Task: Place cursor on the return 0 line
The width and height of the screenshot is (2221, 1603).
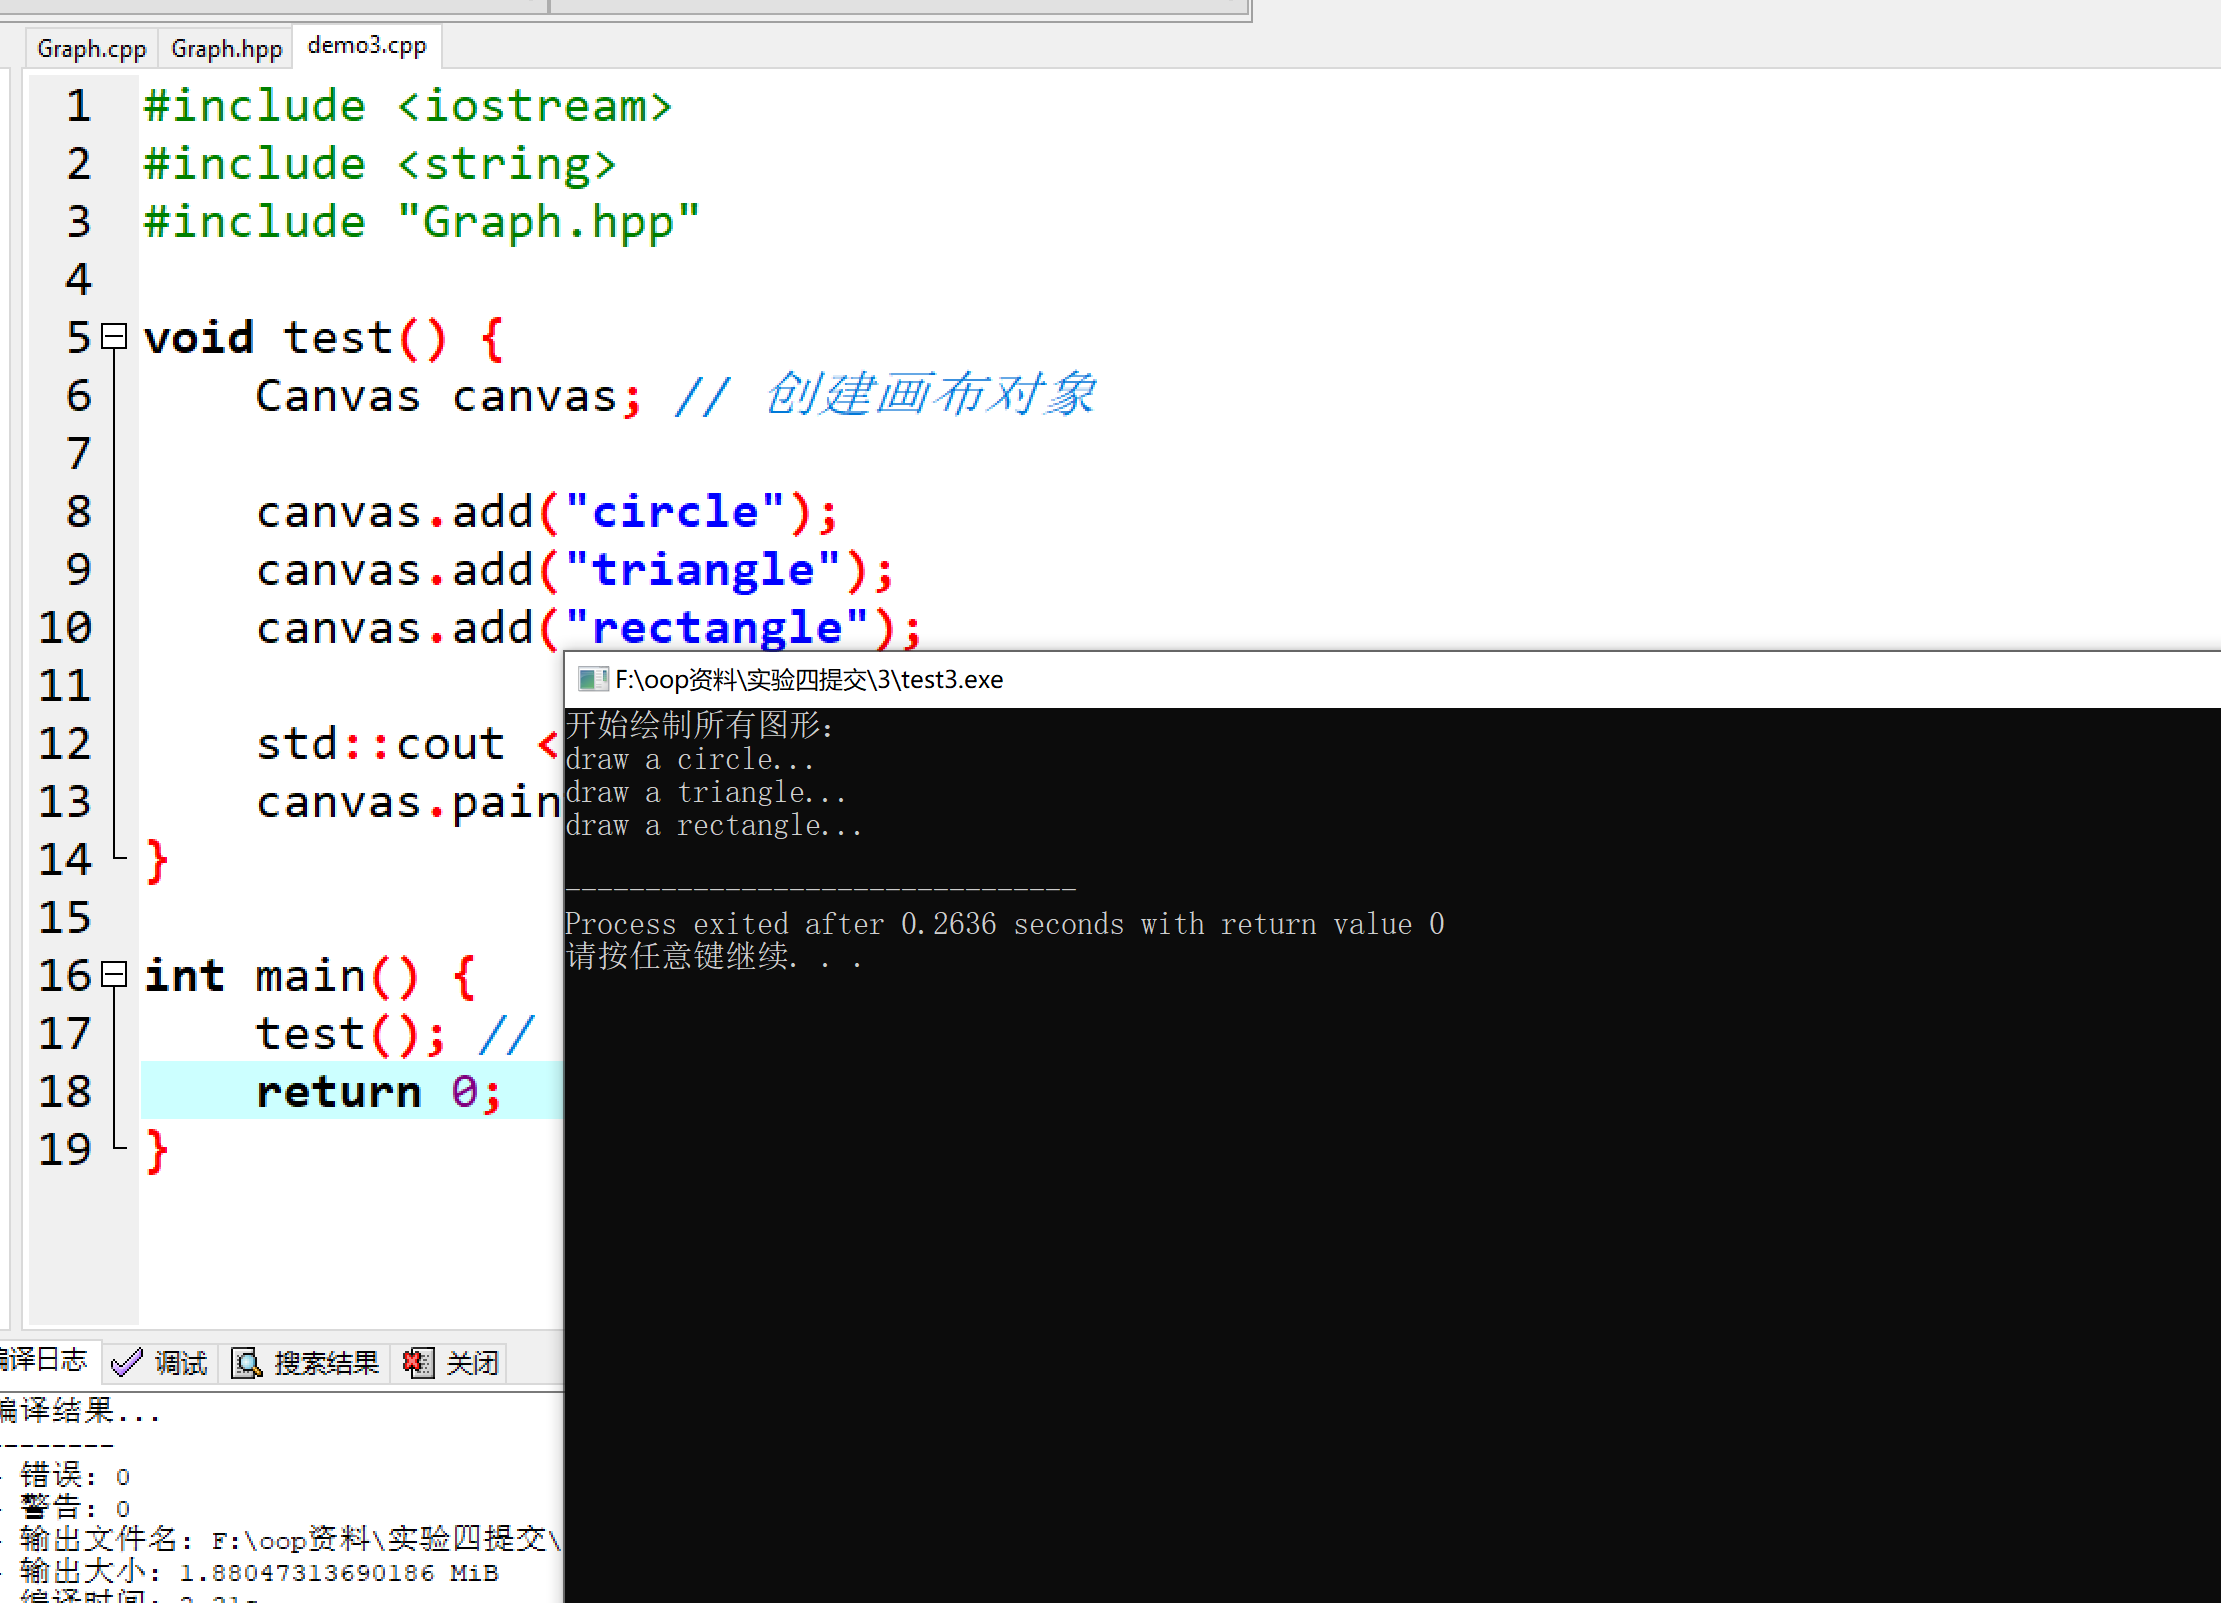Action: [340, 1091]
